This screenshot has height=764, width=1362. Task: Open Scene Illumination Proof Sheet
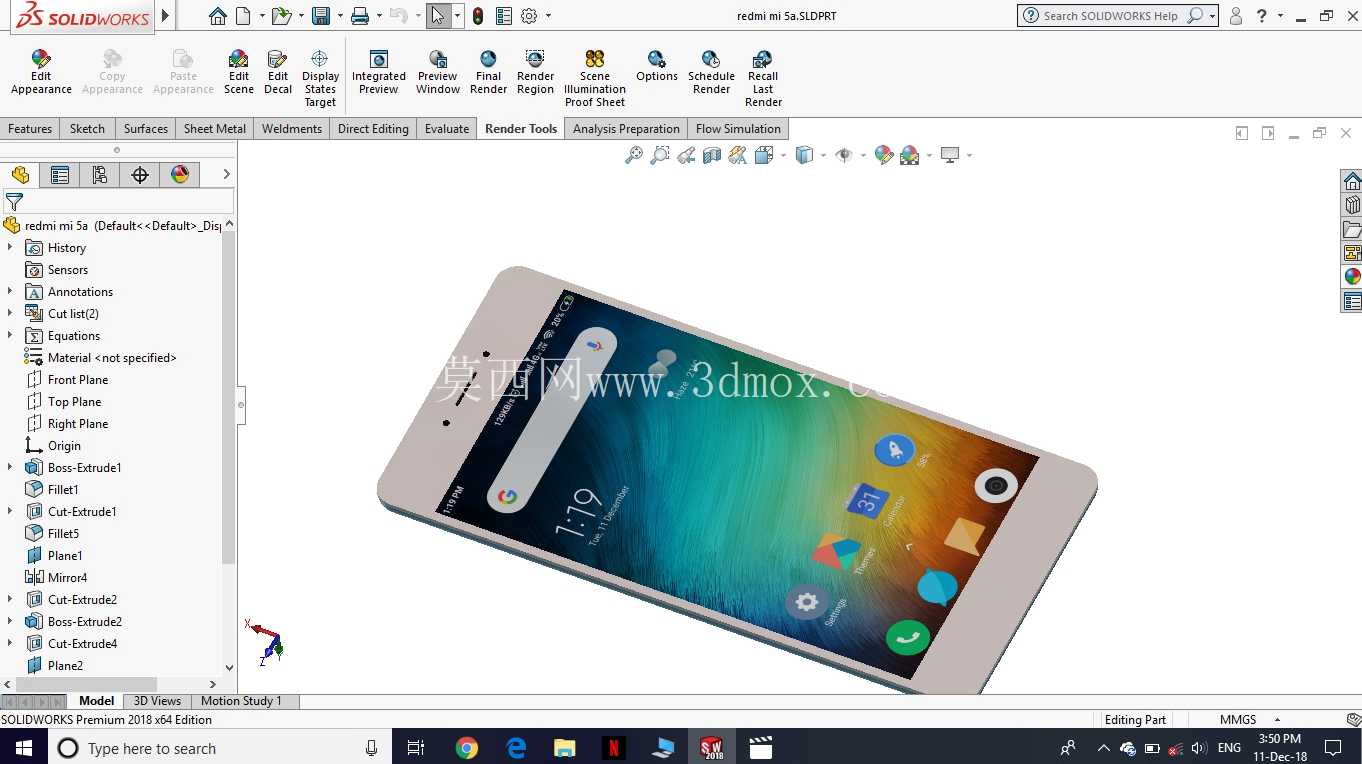[x=595, y=78]
